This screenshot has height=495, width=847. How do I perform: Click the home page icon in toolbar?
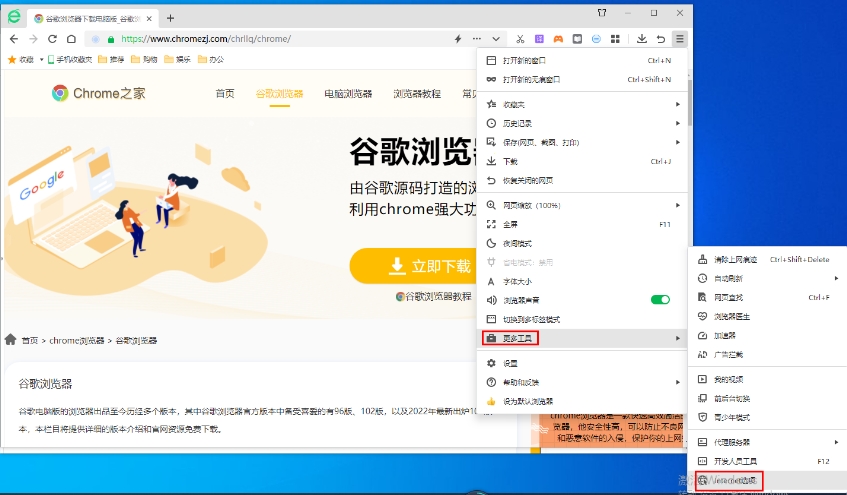(71, 39)
